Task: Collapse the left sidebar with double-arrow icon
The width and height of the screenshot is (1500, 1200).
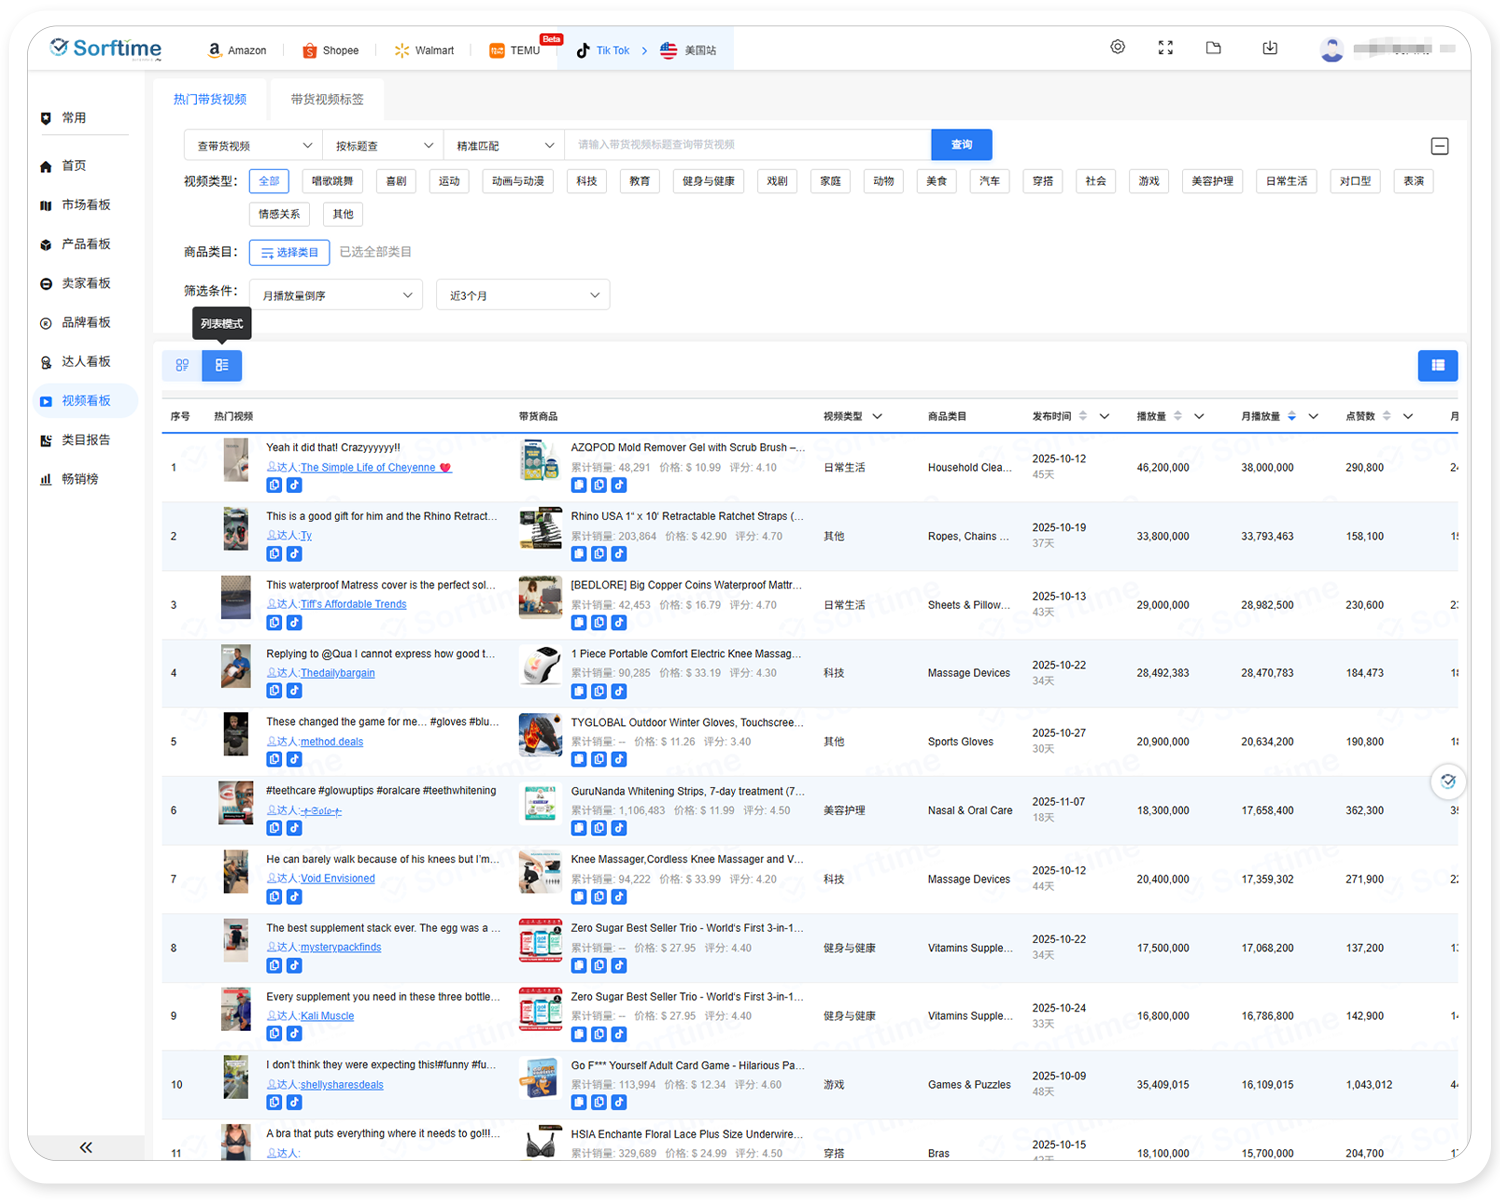Action: point(86,1147)
